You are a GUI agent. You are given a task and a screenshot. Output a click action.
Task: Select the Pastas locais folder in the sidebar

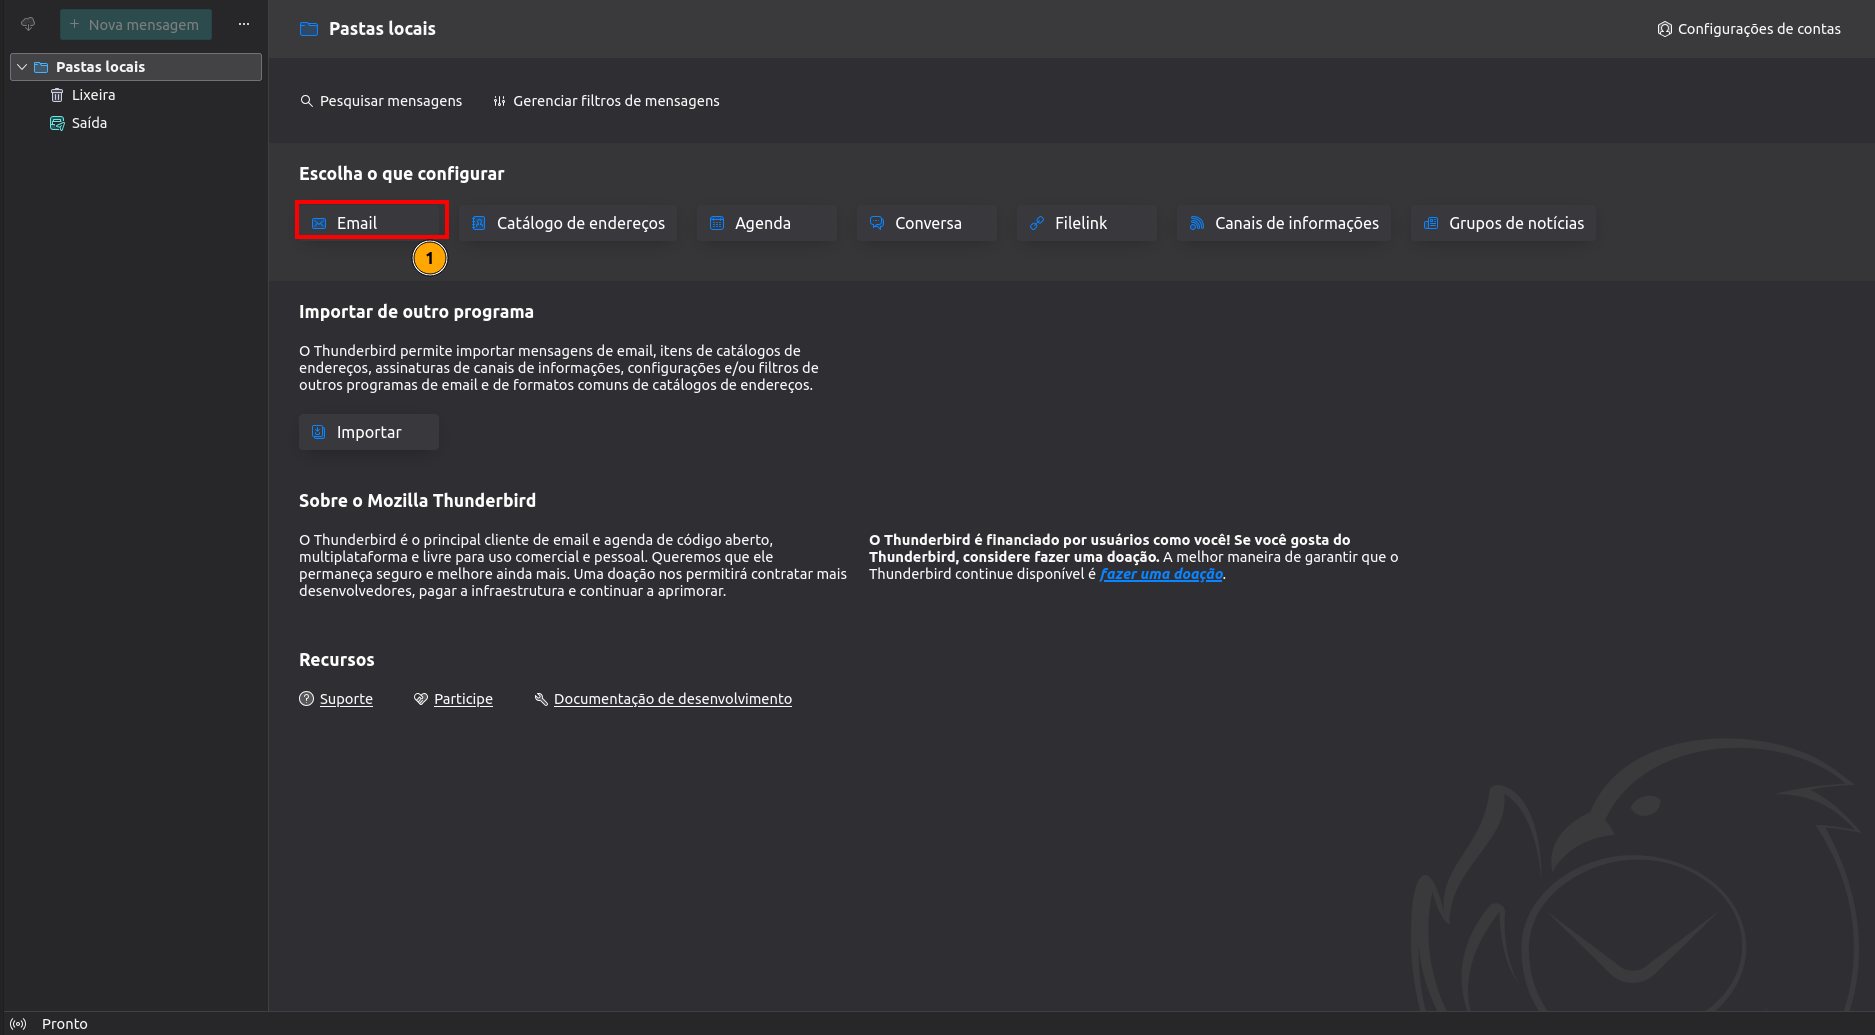(136, 67)
